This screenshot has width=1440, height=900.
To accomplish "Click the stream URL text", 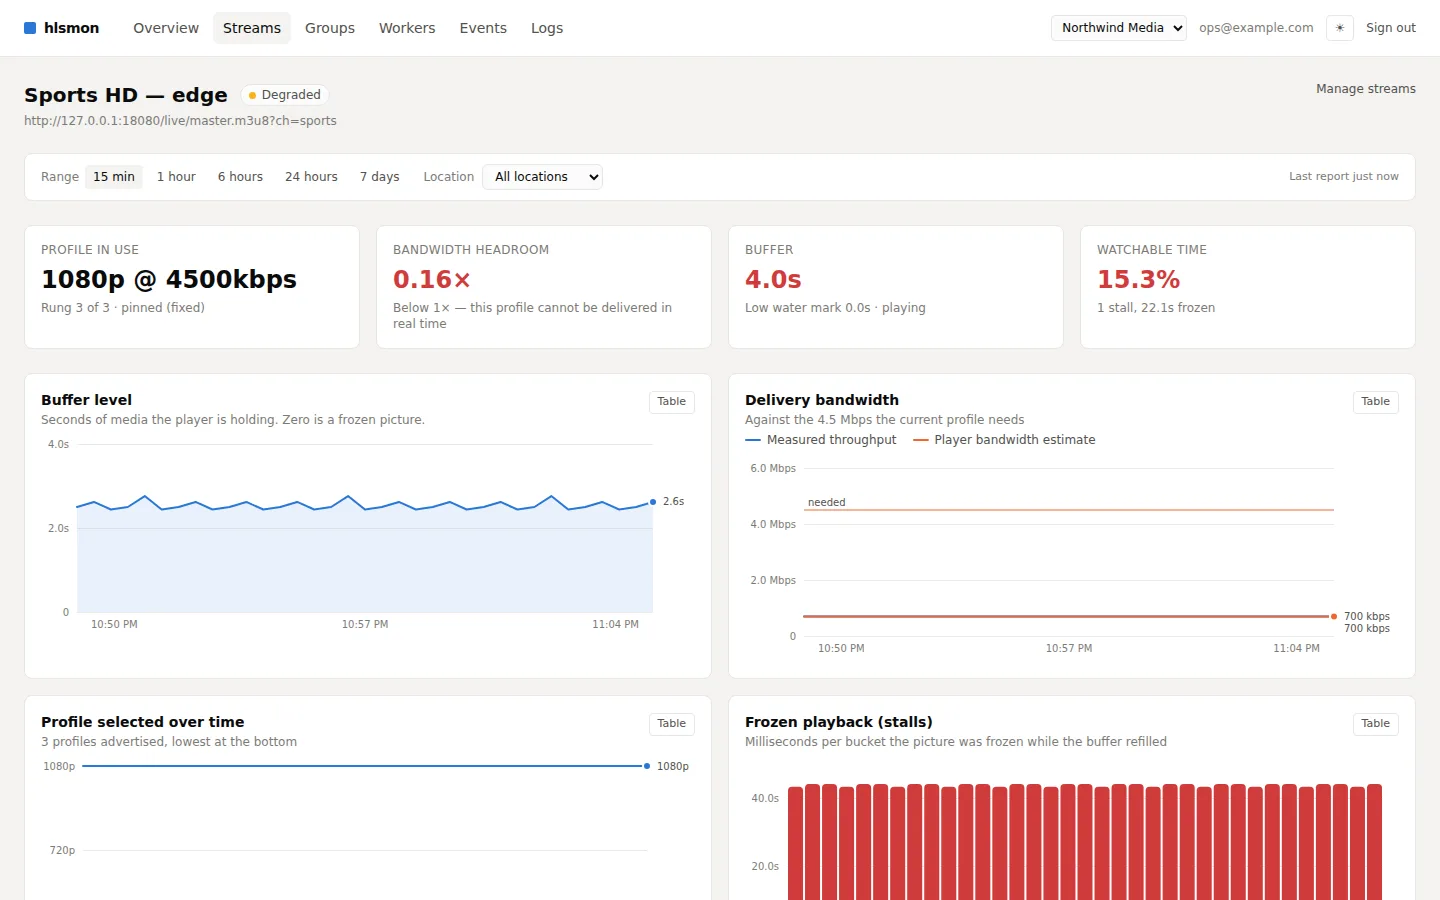I will (x=180, y=121).
